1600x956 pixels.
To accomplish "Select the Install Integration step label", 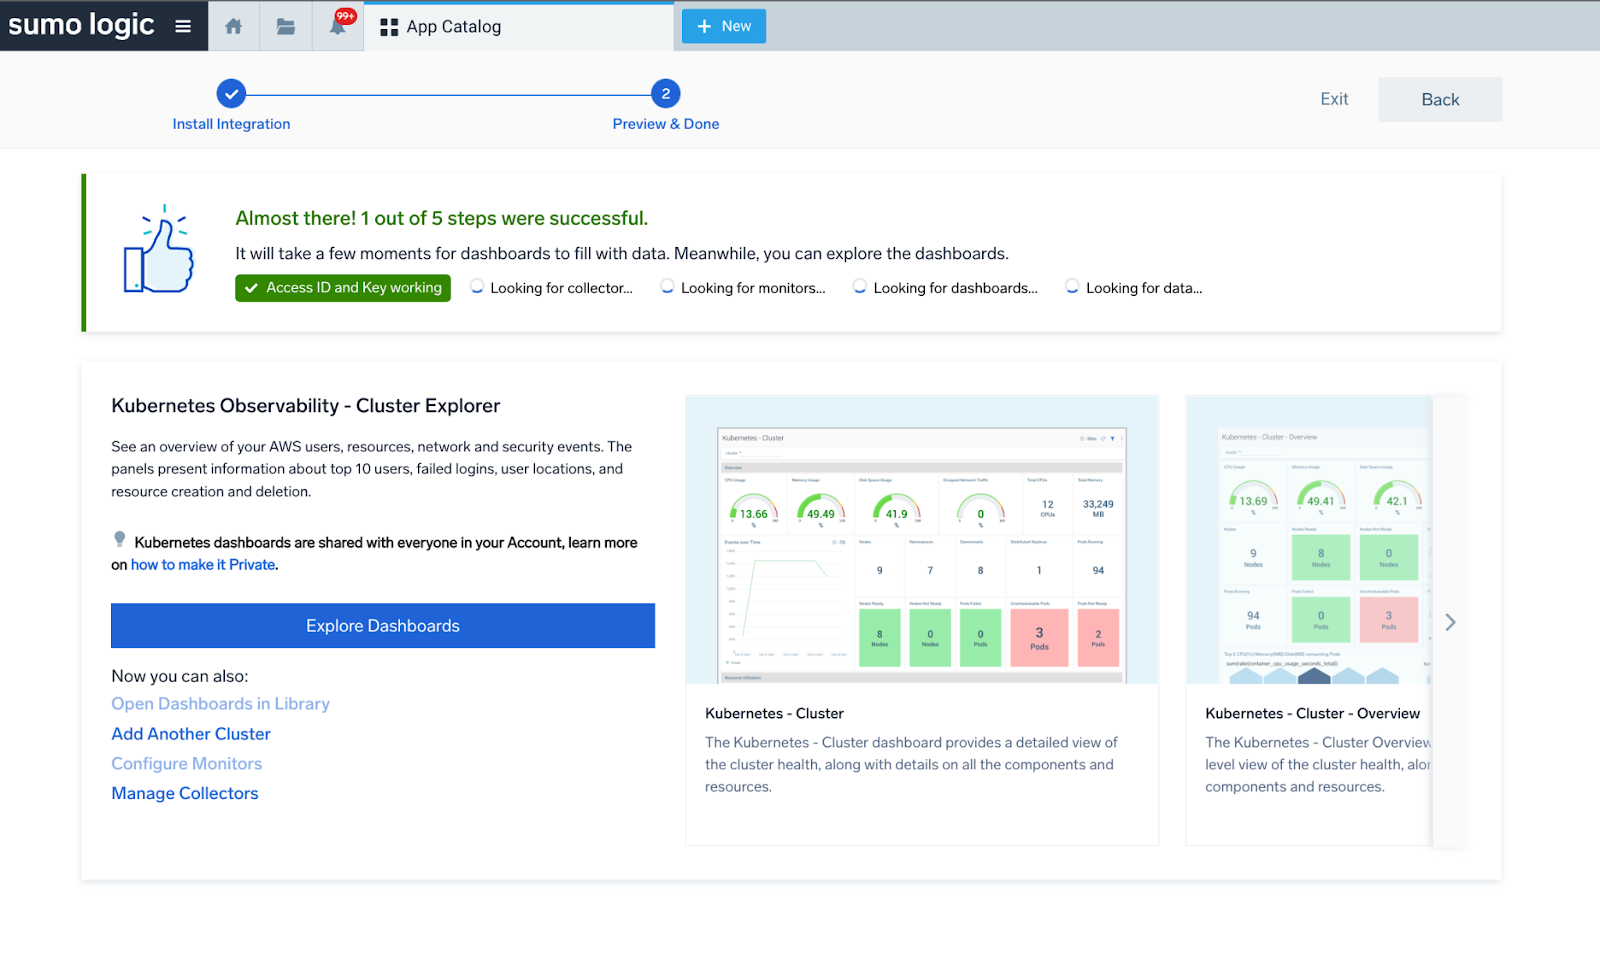I will pyautogui.click(x=231, y=124).
